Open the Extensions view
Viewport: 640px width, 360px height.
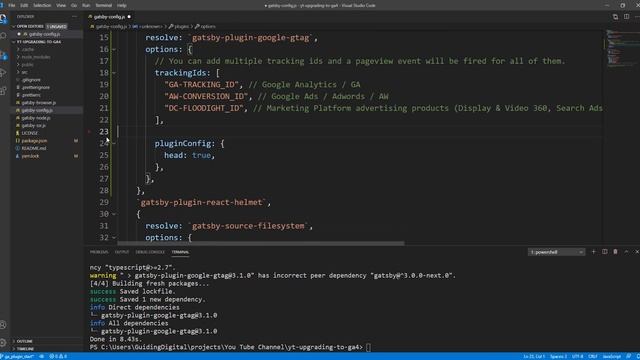coord(3,91)
